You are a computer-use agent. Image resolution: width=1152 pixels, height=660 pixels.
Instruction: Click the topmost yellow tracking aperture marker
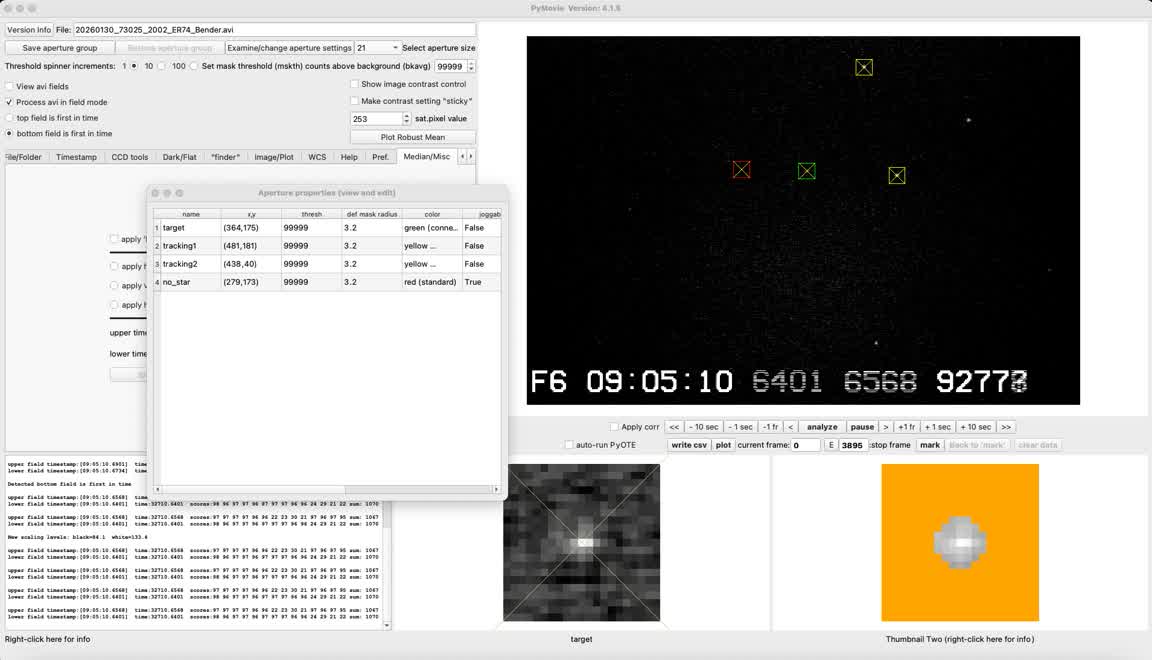[x=864, y=67]
